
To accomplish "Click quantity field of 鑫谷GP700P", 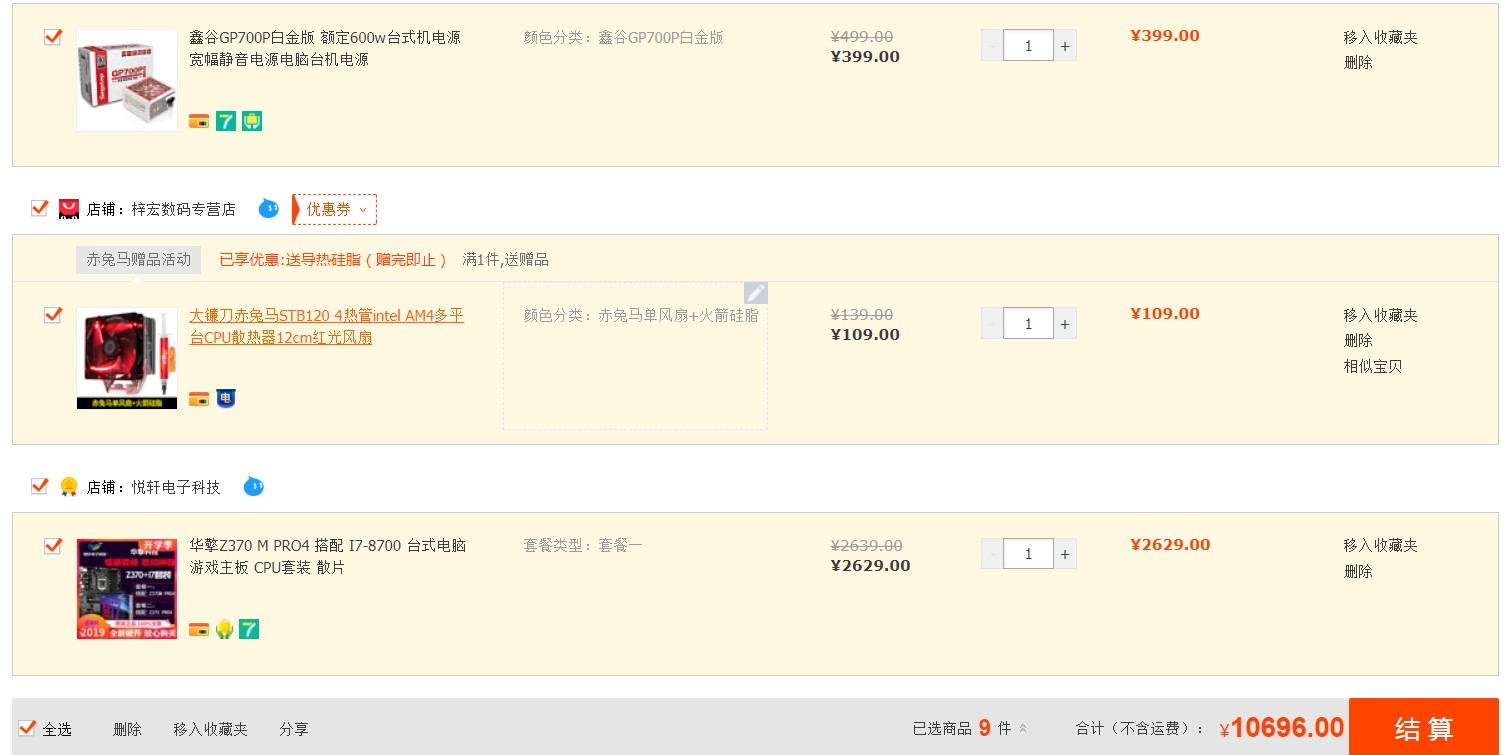I will tap(1028, 46).
